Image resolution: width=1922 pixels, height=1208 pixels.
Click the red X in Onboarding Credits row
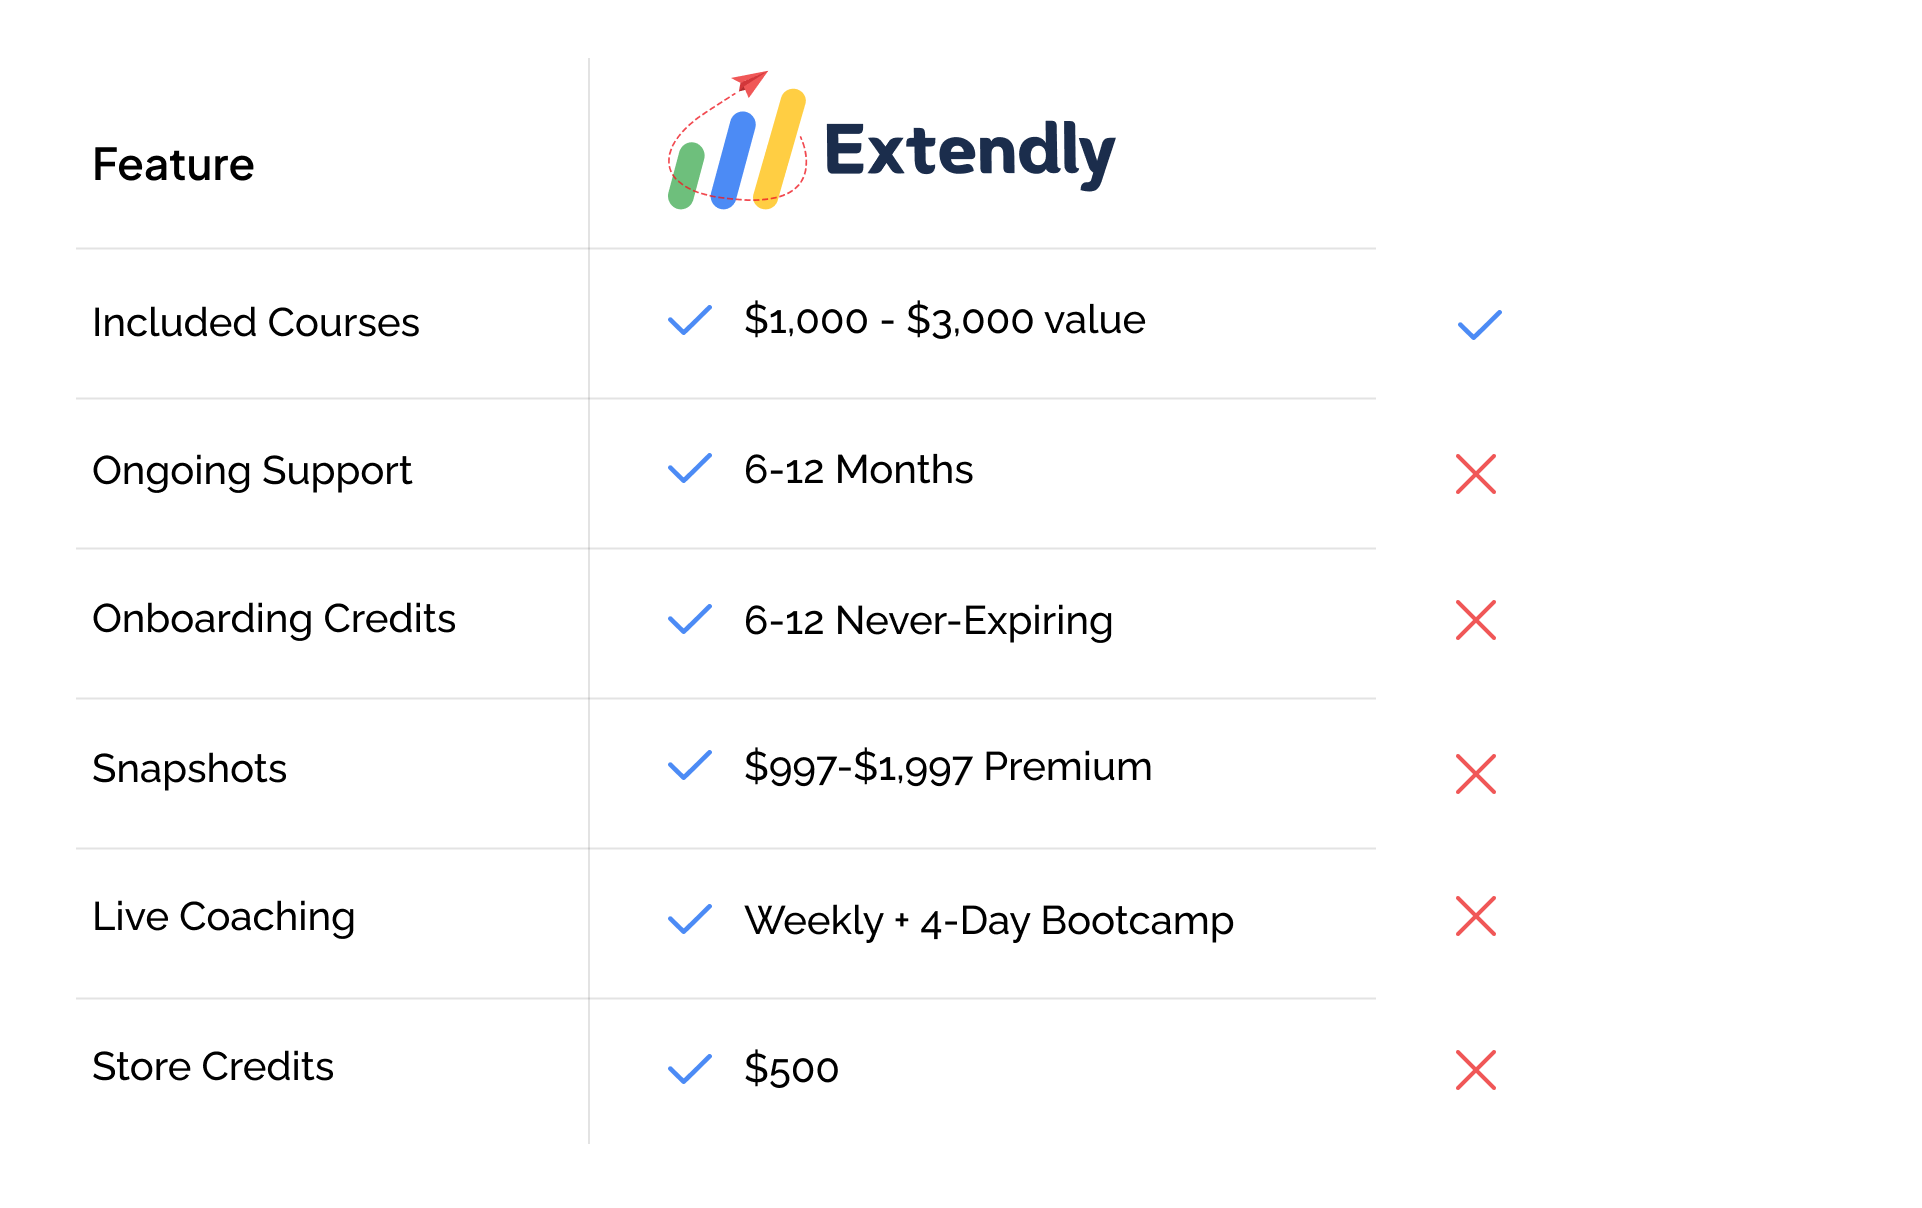coord(1476,620)
